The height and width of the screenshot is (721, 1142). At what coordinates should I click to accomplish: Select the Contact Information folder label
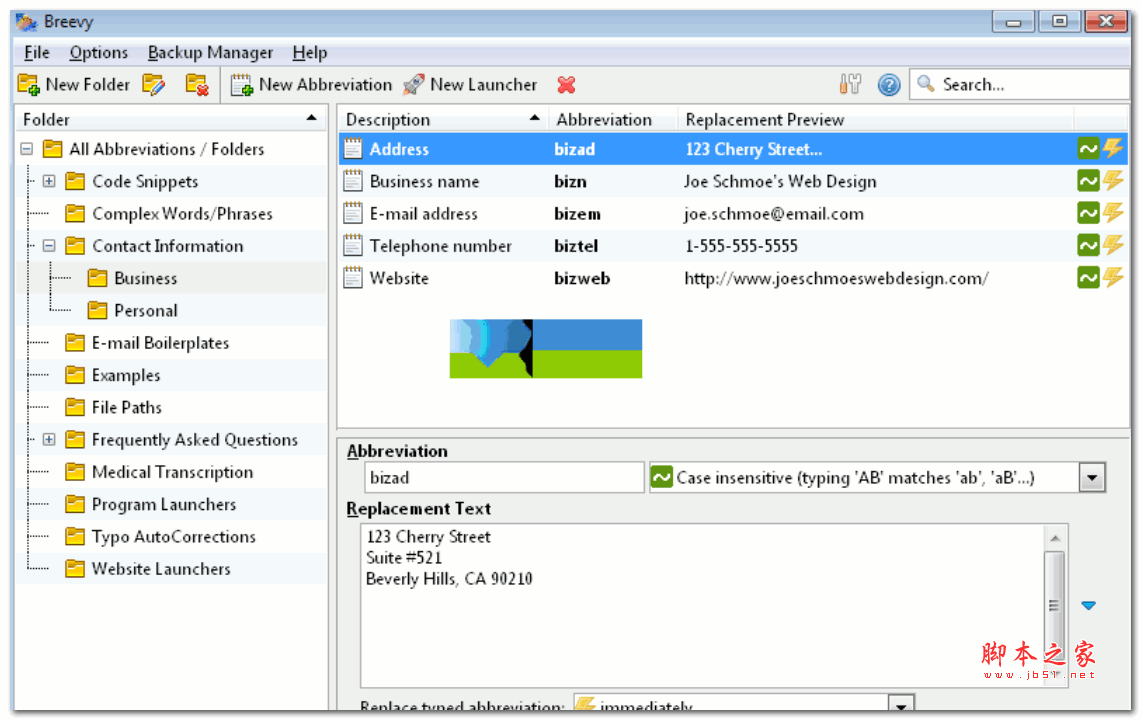tap(168, 246)
